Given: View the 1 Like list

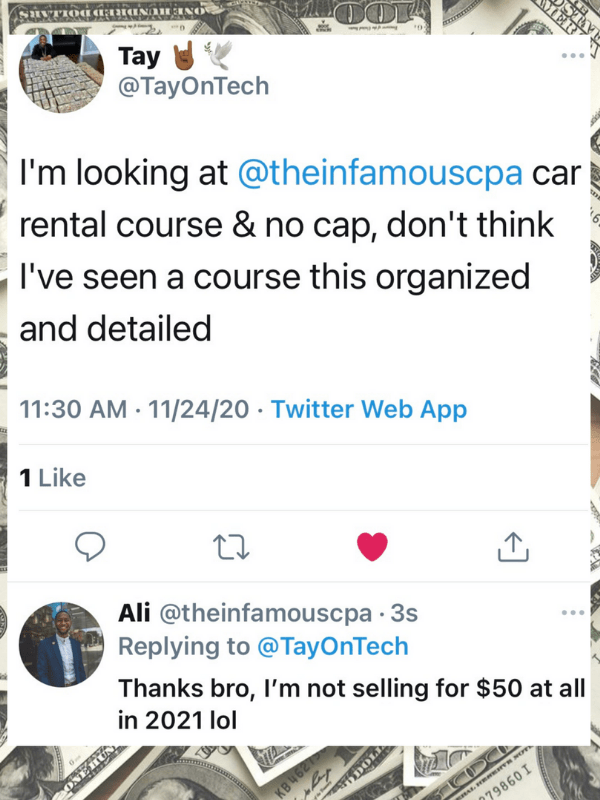Looking at the screenshot, I should pos(53,478).
